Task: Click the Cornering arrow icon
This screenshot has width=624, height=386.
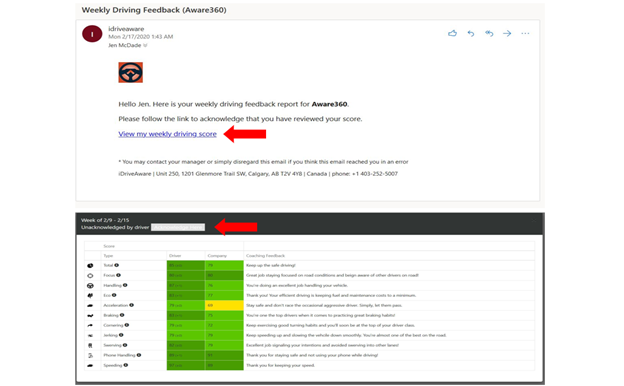Action: (90, 326)
